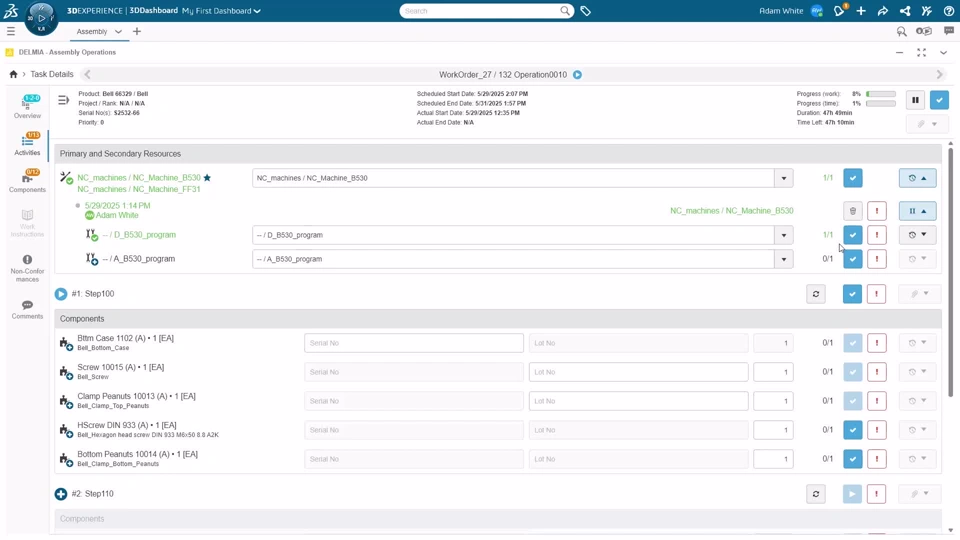Open Overview sidebar panel
The image size is (960, 540).
click(x=28, y=107)
